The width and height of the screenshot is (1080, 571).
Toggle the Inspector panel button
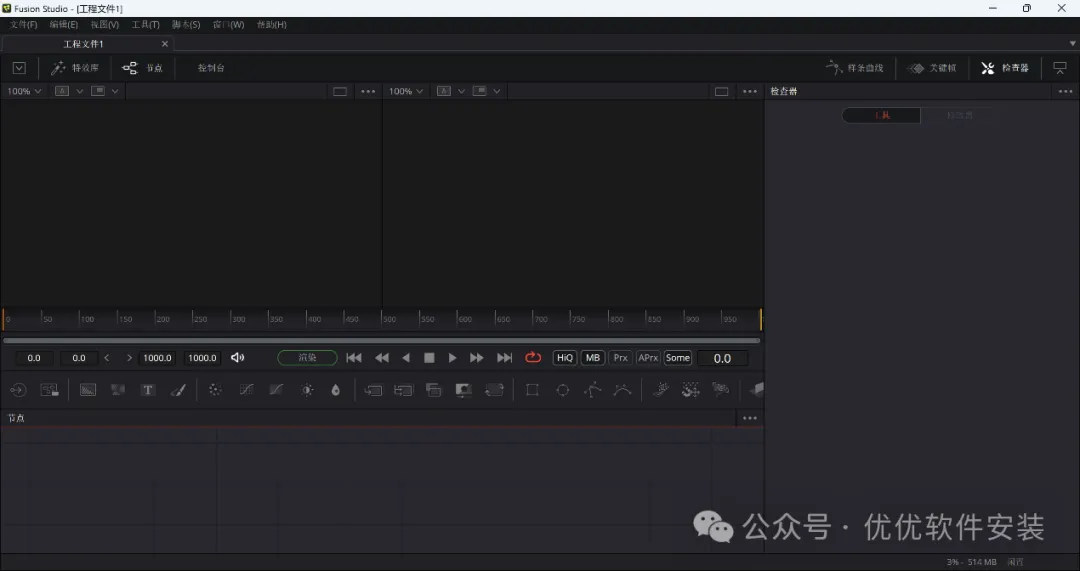point(1005,68)
